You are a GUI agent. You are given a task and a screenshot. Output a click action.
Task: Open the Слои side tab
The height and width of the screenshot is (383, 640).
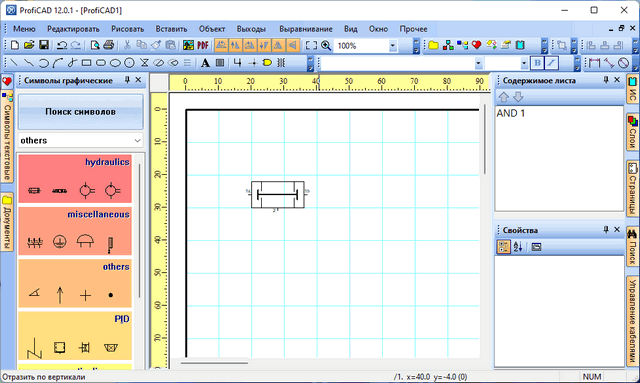(632, 132)
